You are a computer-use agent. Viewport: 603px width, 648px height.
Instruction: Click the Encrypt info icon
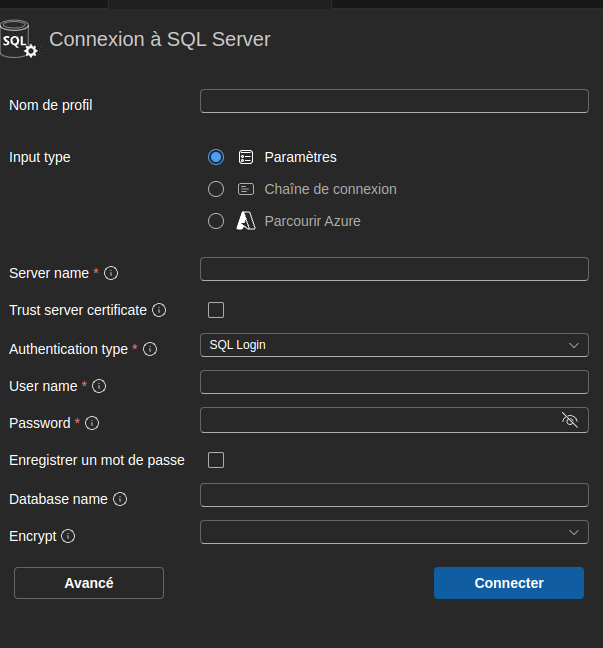(68, 536)
